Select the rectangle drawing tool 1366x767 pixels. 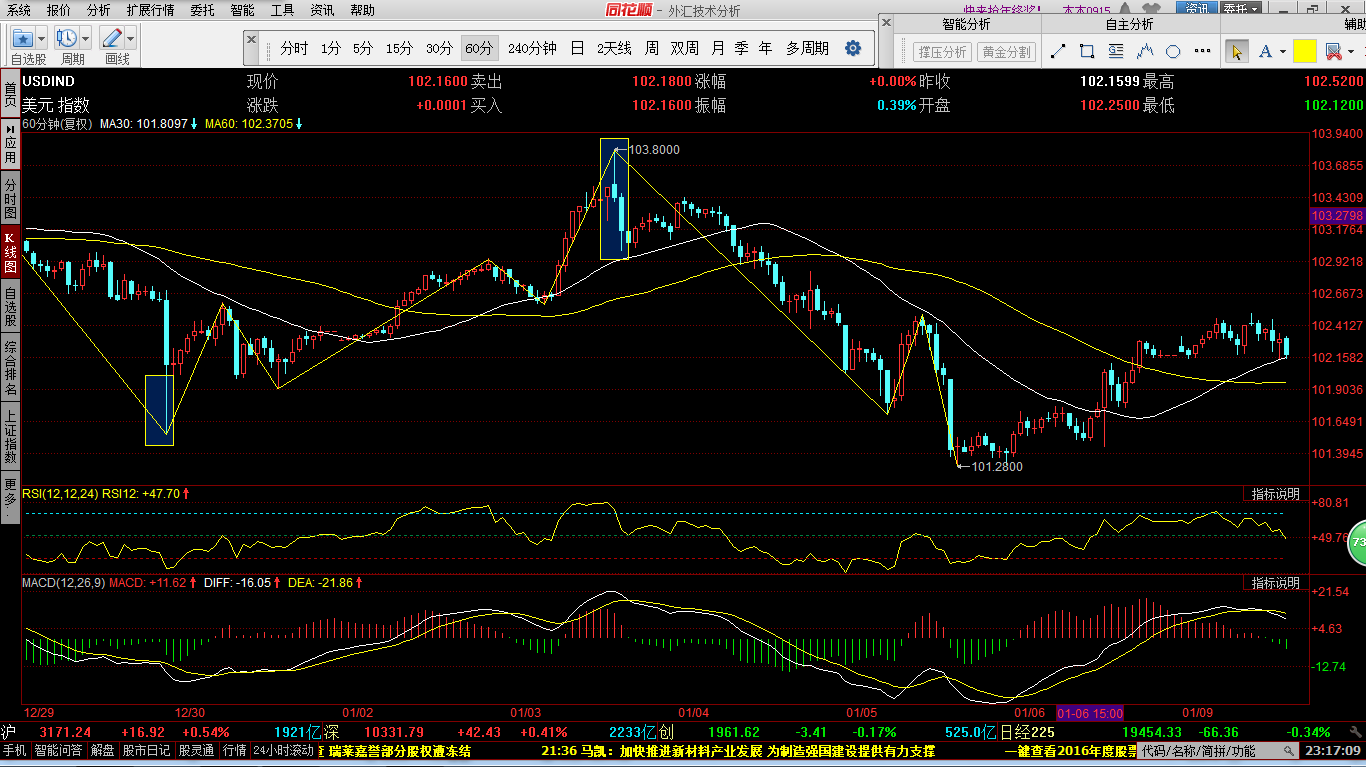(1088, 51)
